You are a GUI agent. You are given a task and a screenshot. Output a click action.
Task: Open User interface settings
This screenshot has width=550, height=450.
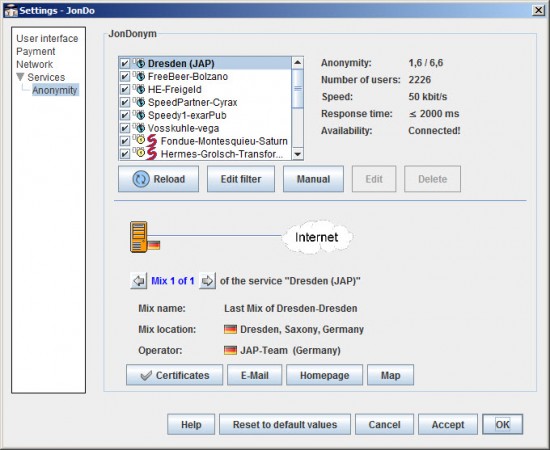(47, 38)
